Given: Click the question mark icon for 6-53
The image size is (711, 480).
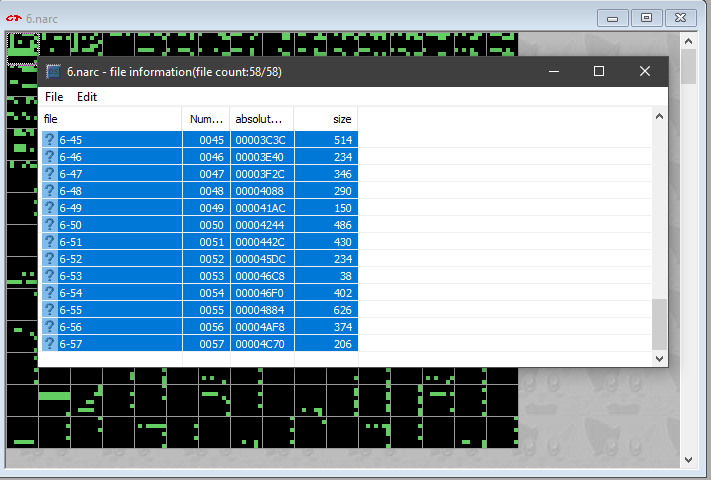Looking at the screenshot, I should pyautogui.click(x=50, y=276).
